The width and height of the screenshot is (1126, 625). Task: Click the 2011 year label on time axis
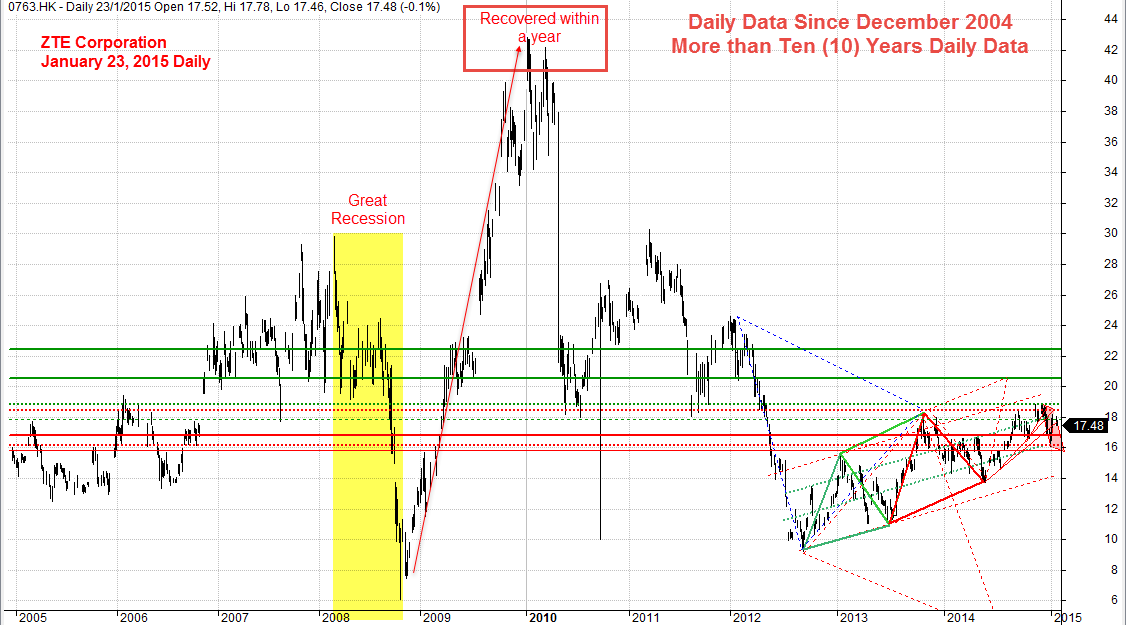click(645, 617)
